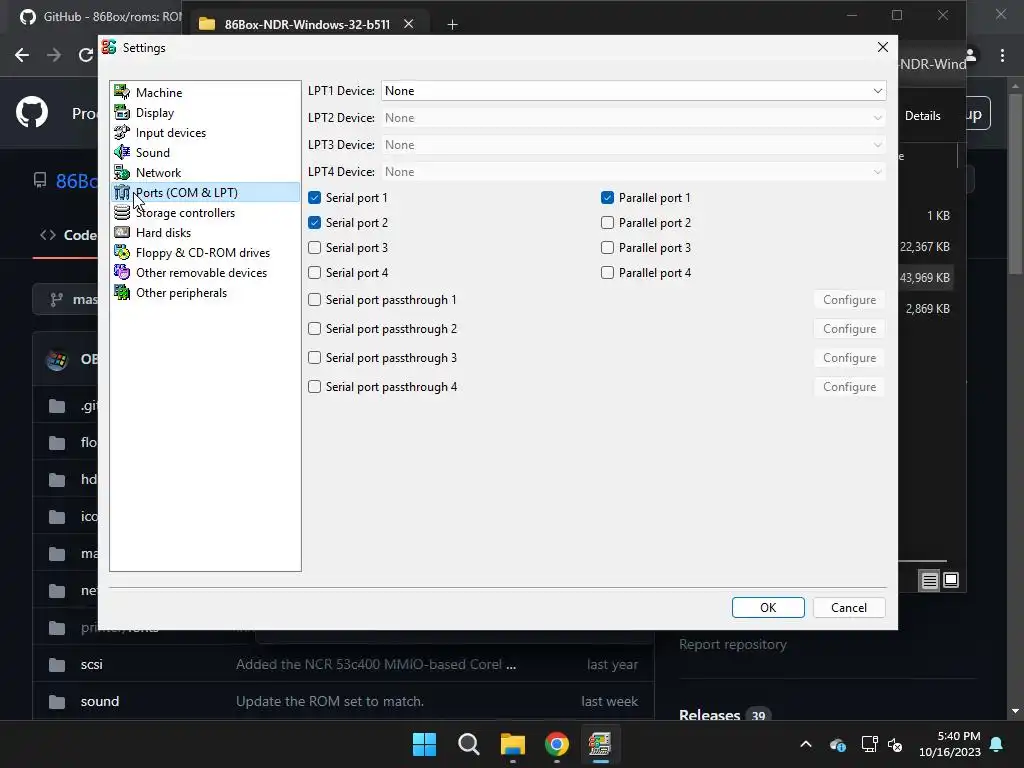The width and height of the screenshot is (1024, 768).
Task: Uncheck Serial port 1
Action: tap(315, 197)
